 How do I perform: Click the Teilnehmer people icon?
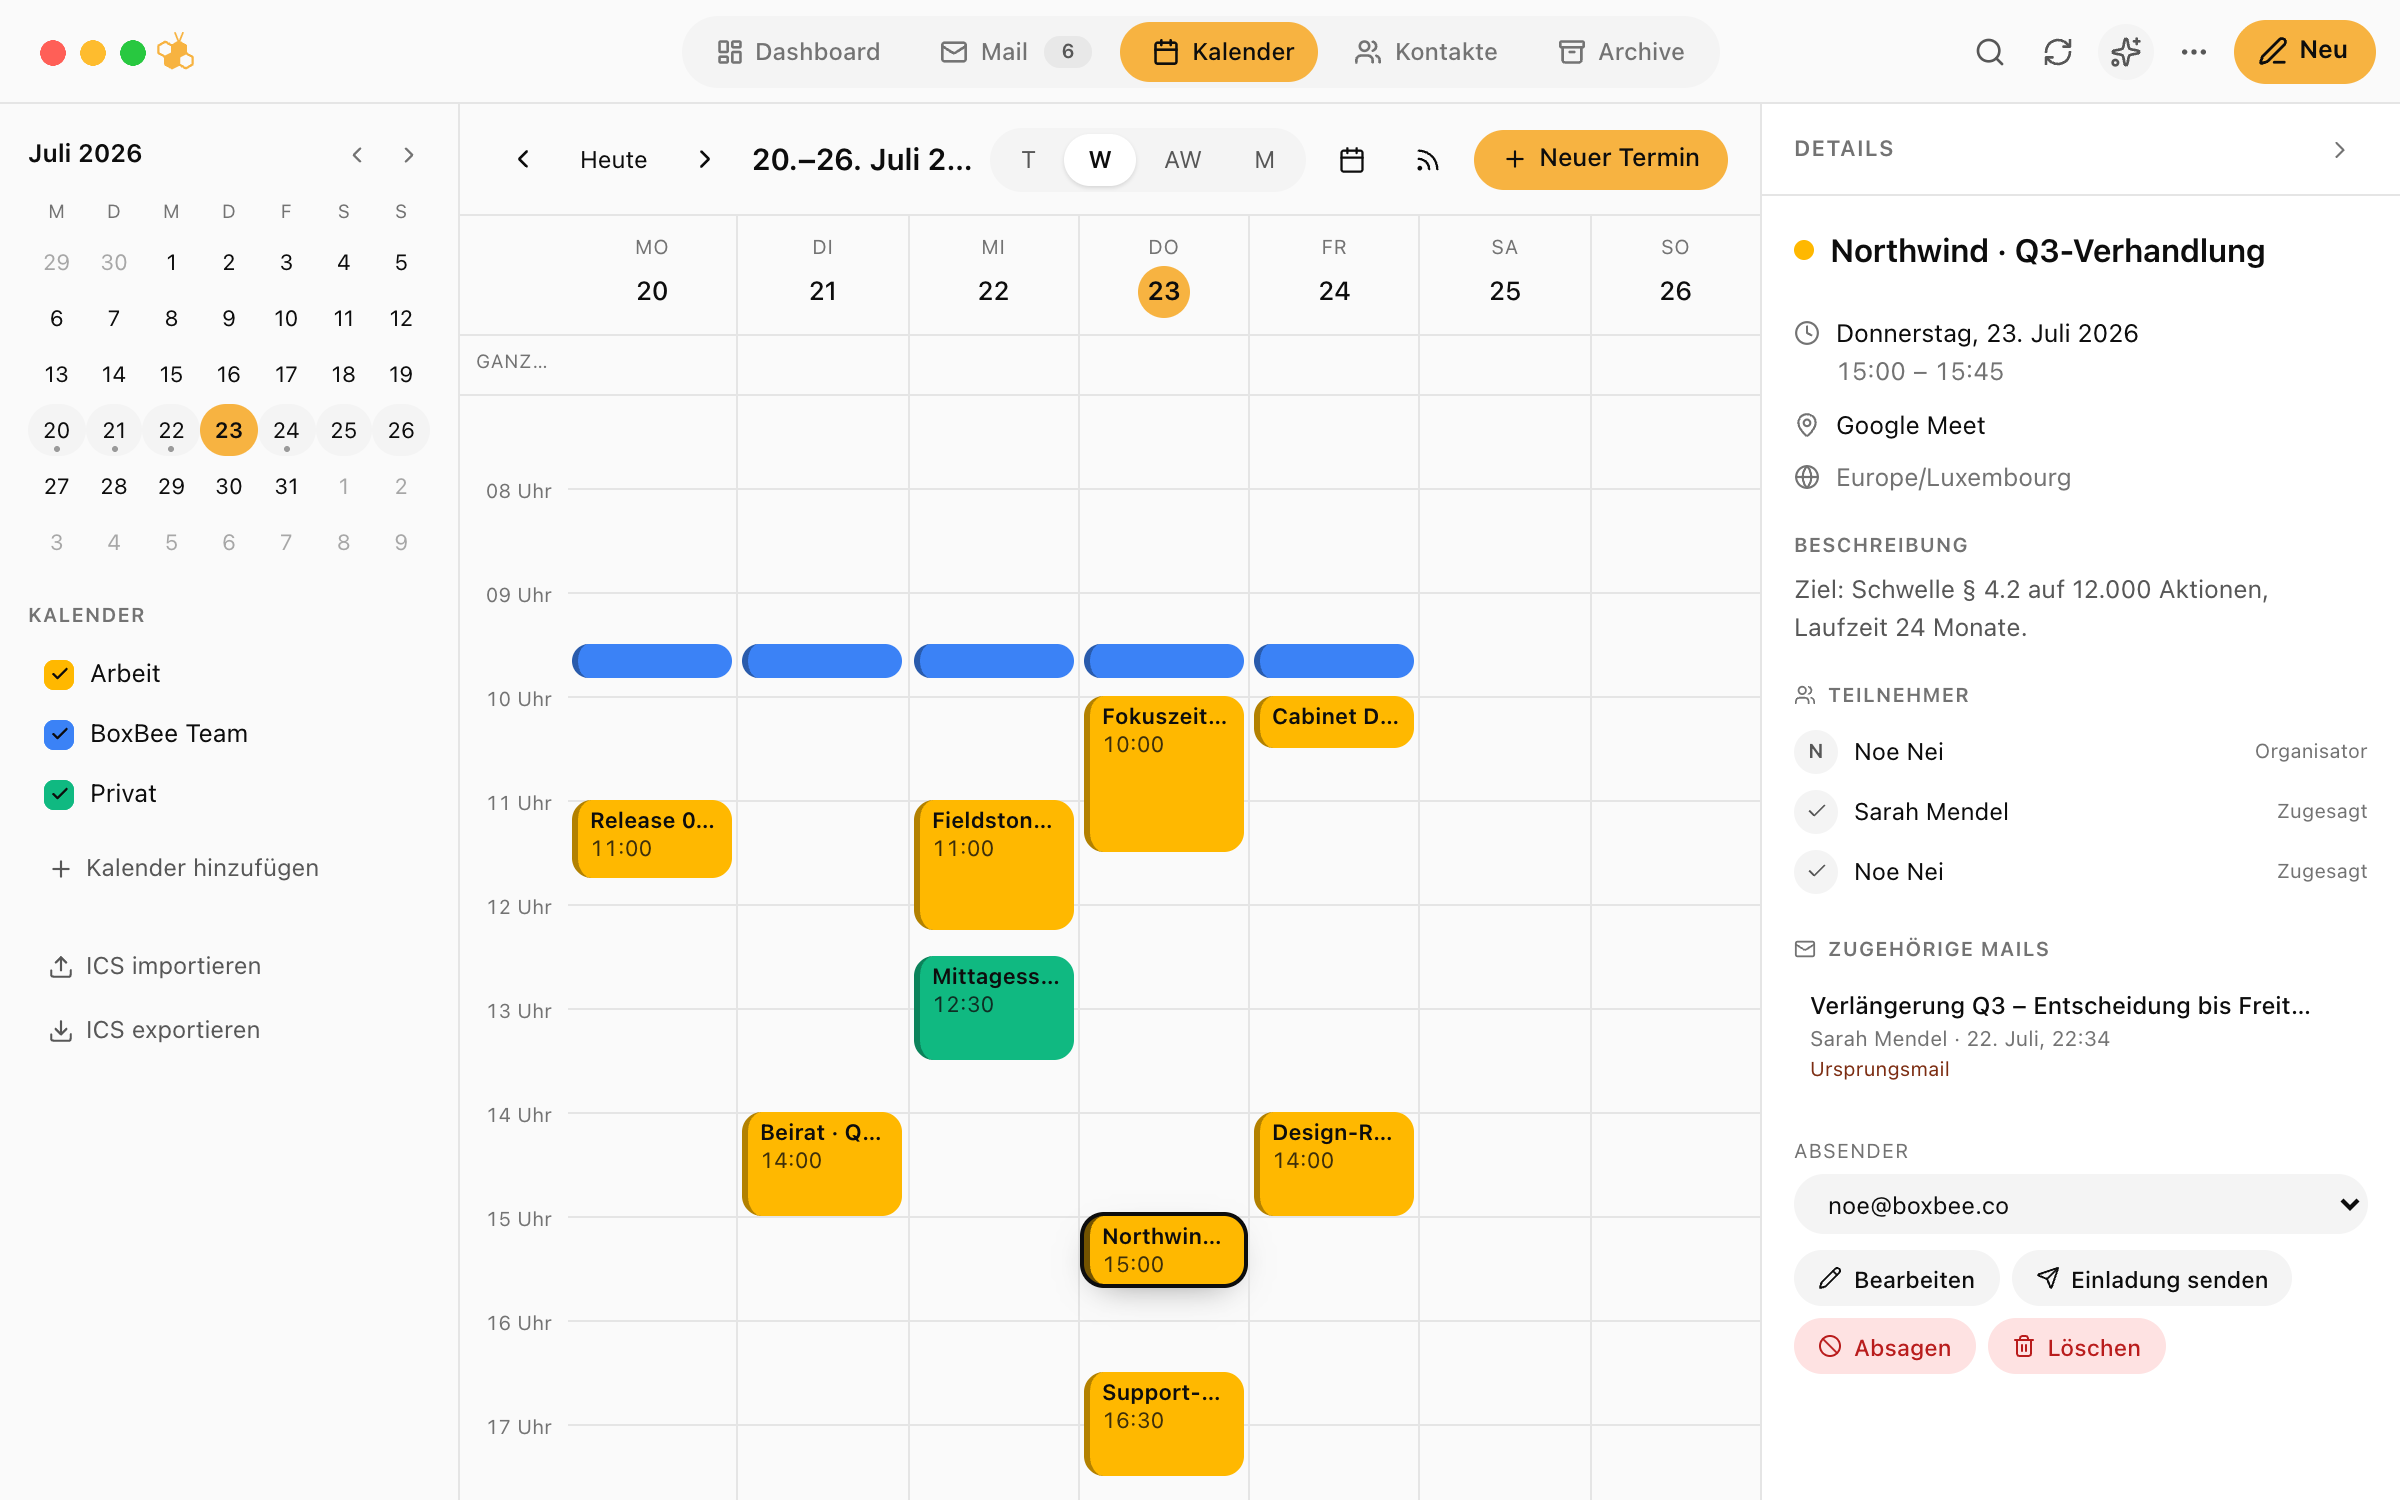[x=1805, y=695]
